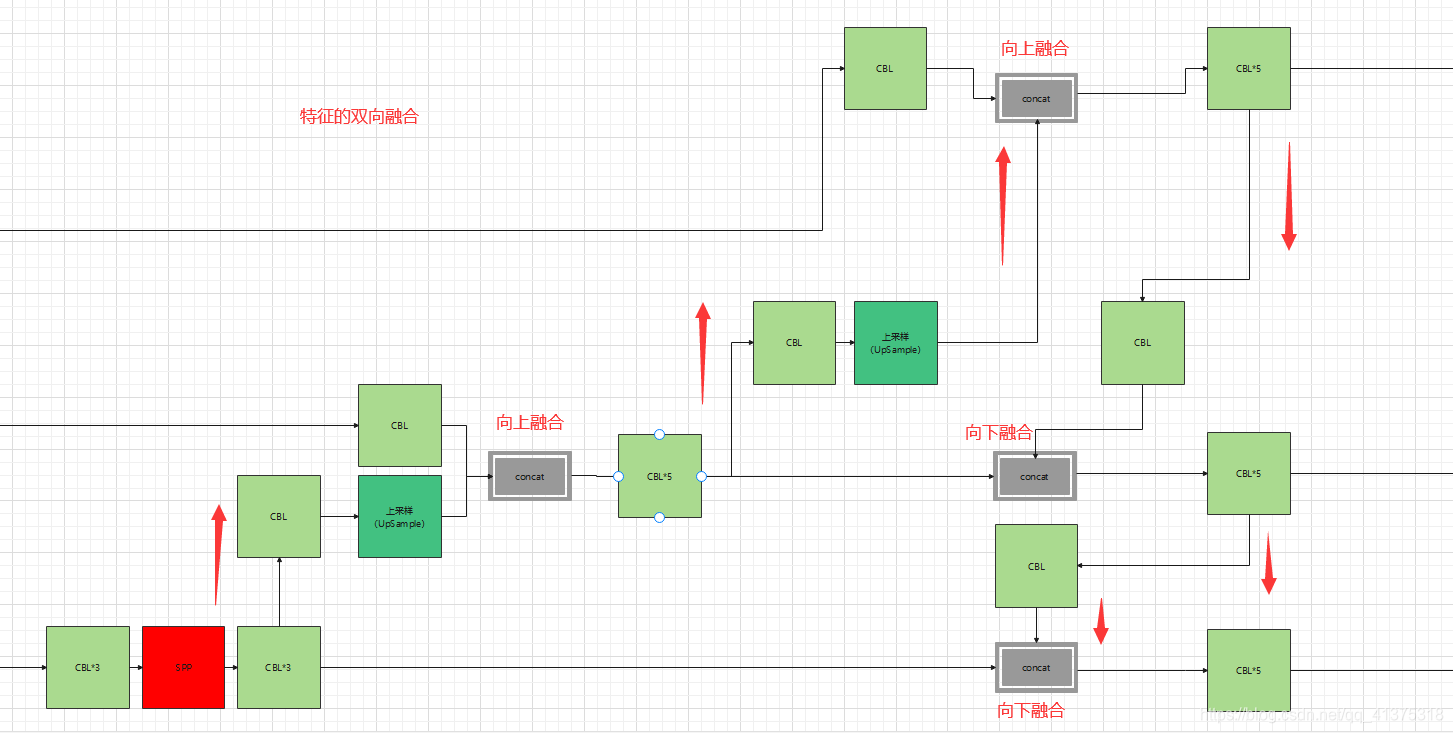The width and height of the screenshot is (1453, 733).
Task: Click the 向下融合 label above the middle concat
Action: pyautogui.click(x=999, y=432)
